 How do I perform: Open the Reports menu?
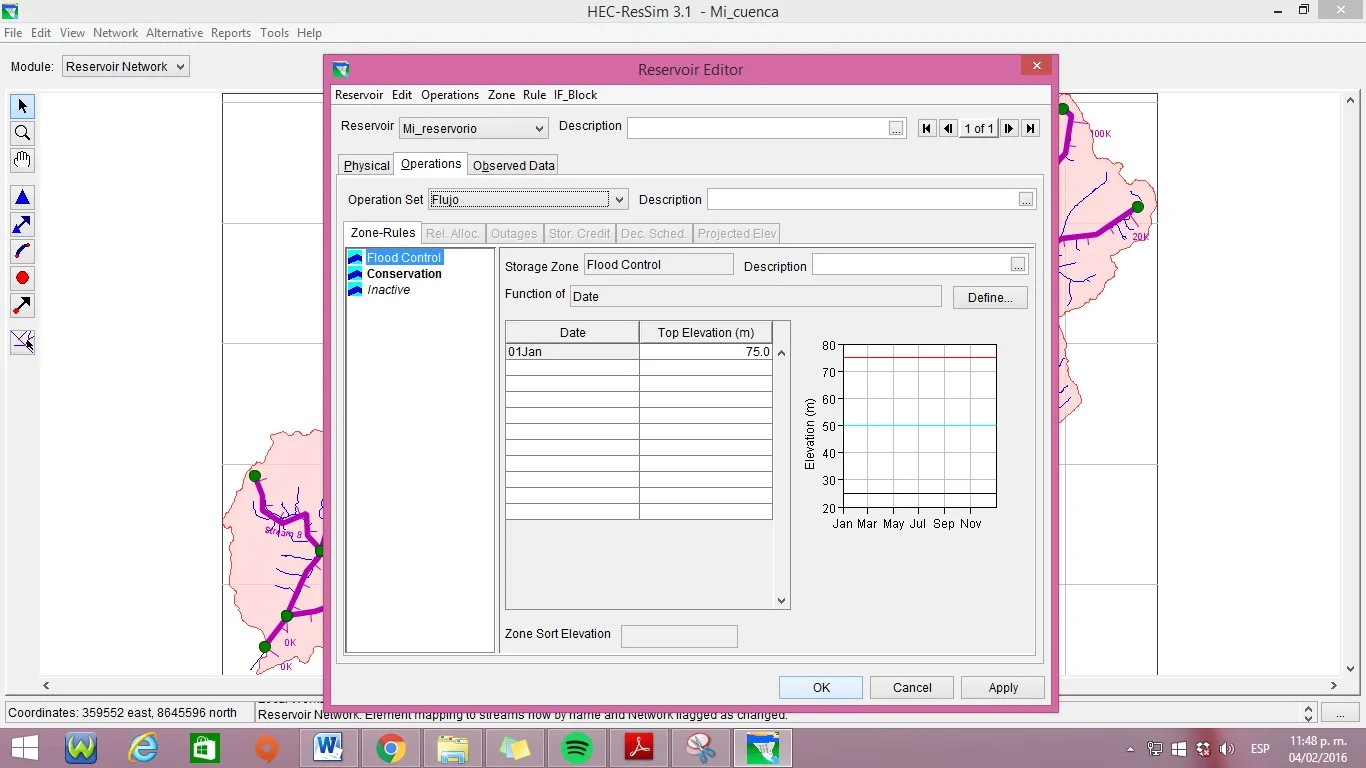(x=231, y=33)
